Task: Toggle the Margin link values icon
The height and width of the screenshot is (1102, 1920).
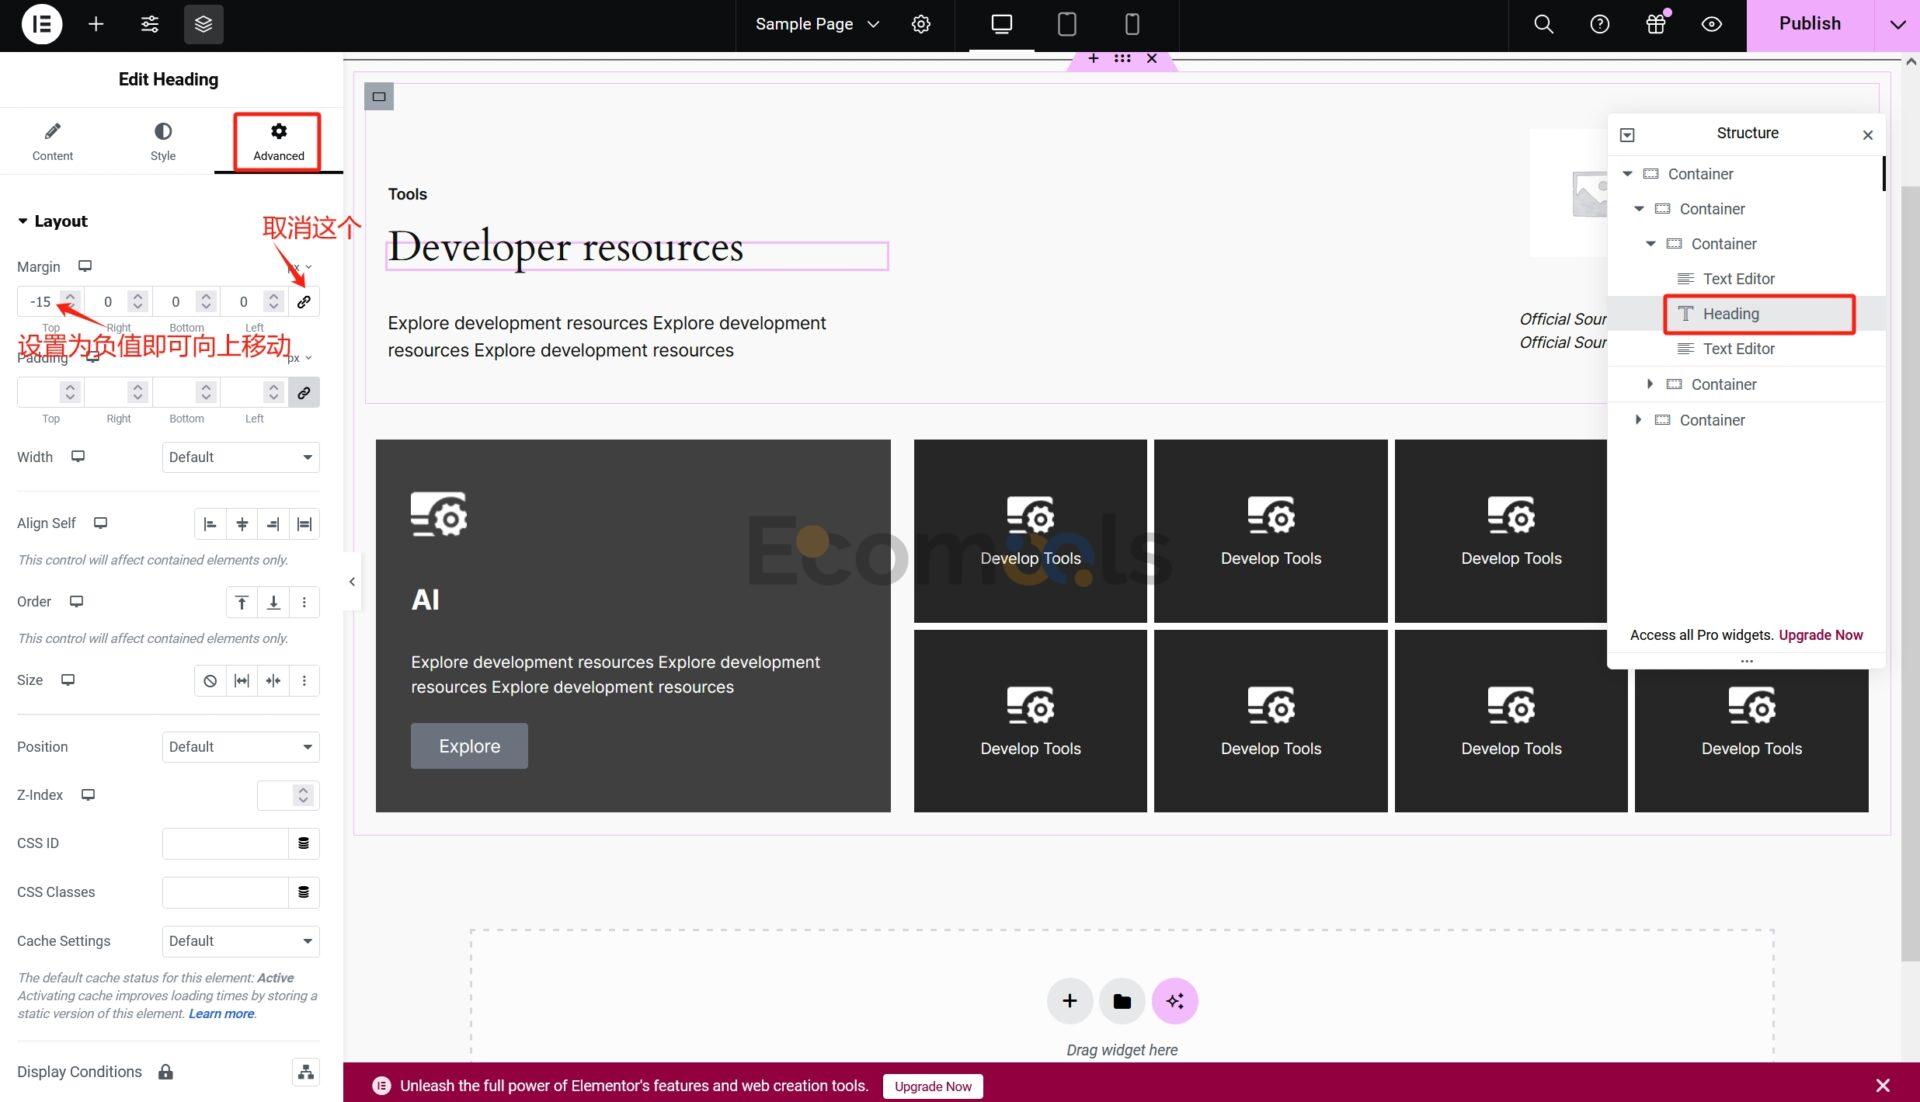Action: click(304, 301)
